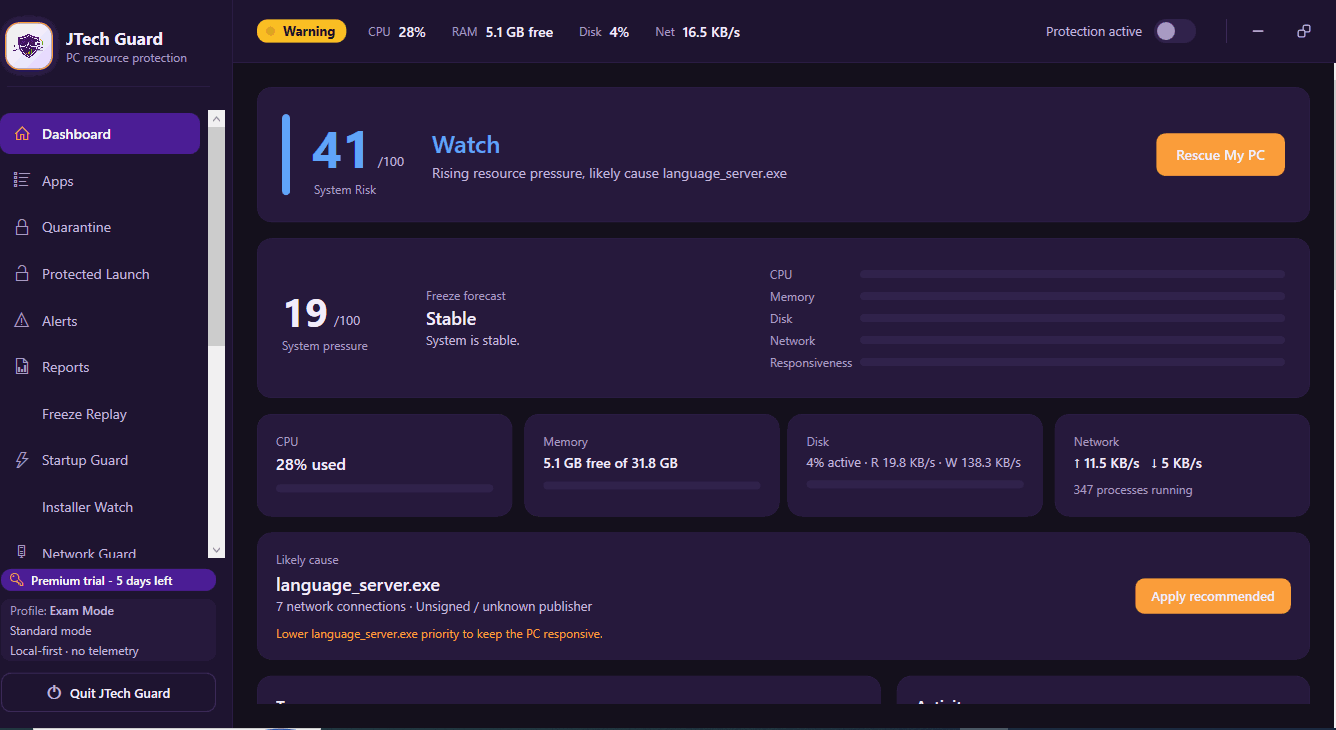This screenshot has height=730, width=1336.
Task: Open Reports via its chart icon
Action: tap(22, 367)
